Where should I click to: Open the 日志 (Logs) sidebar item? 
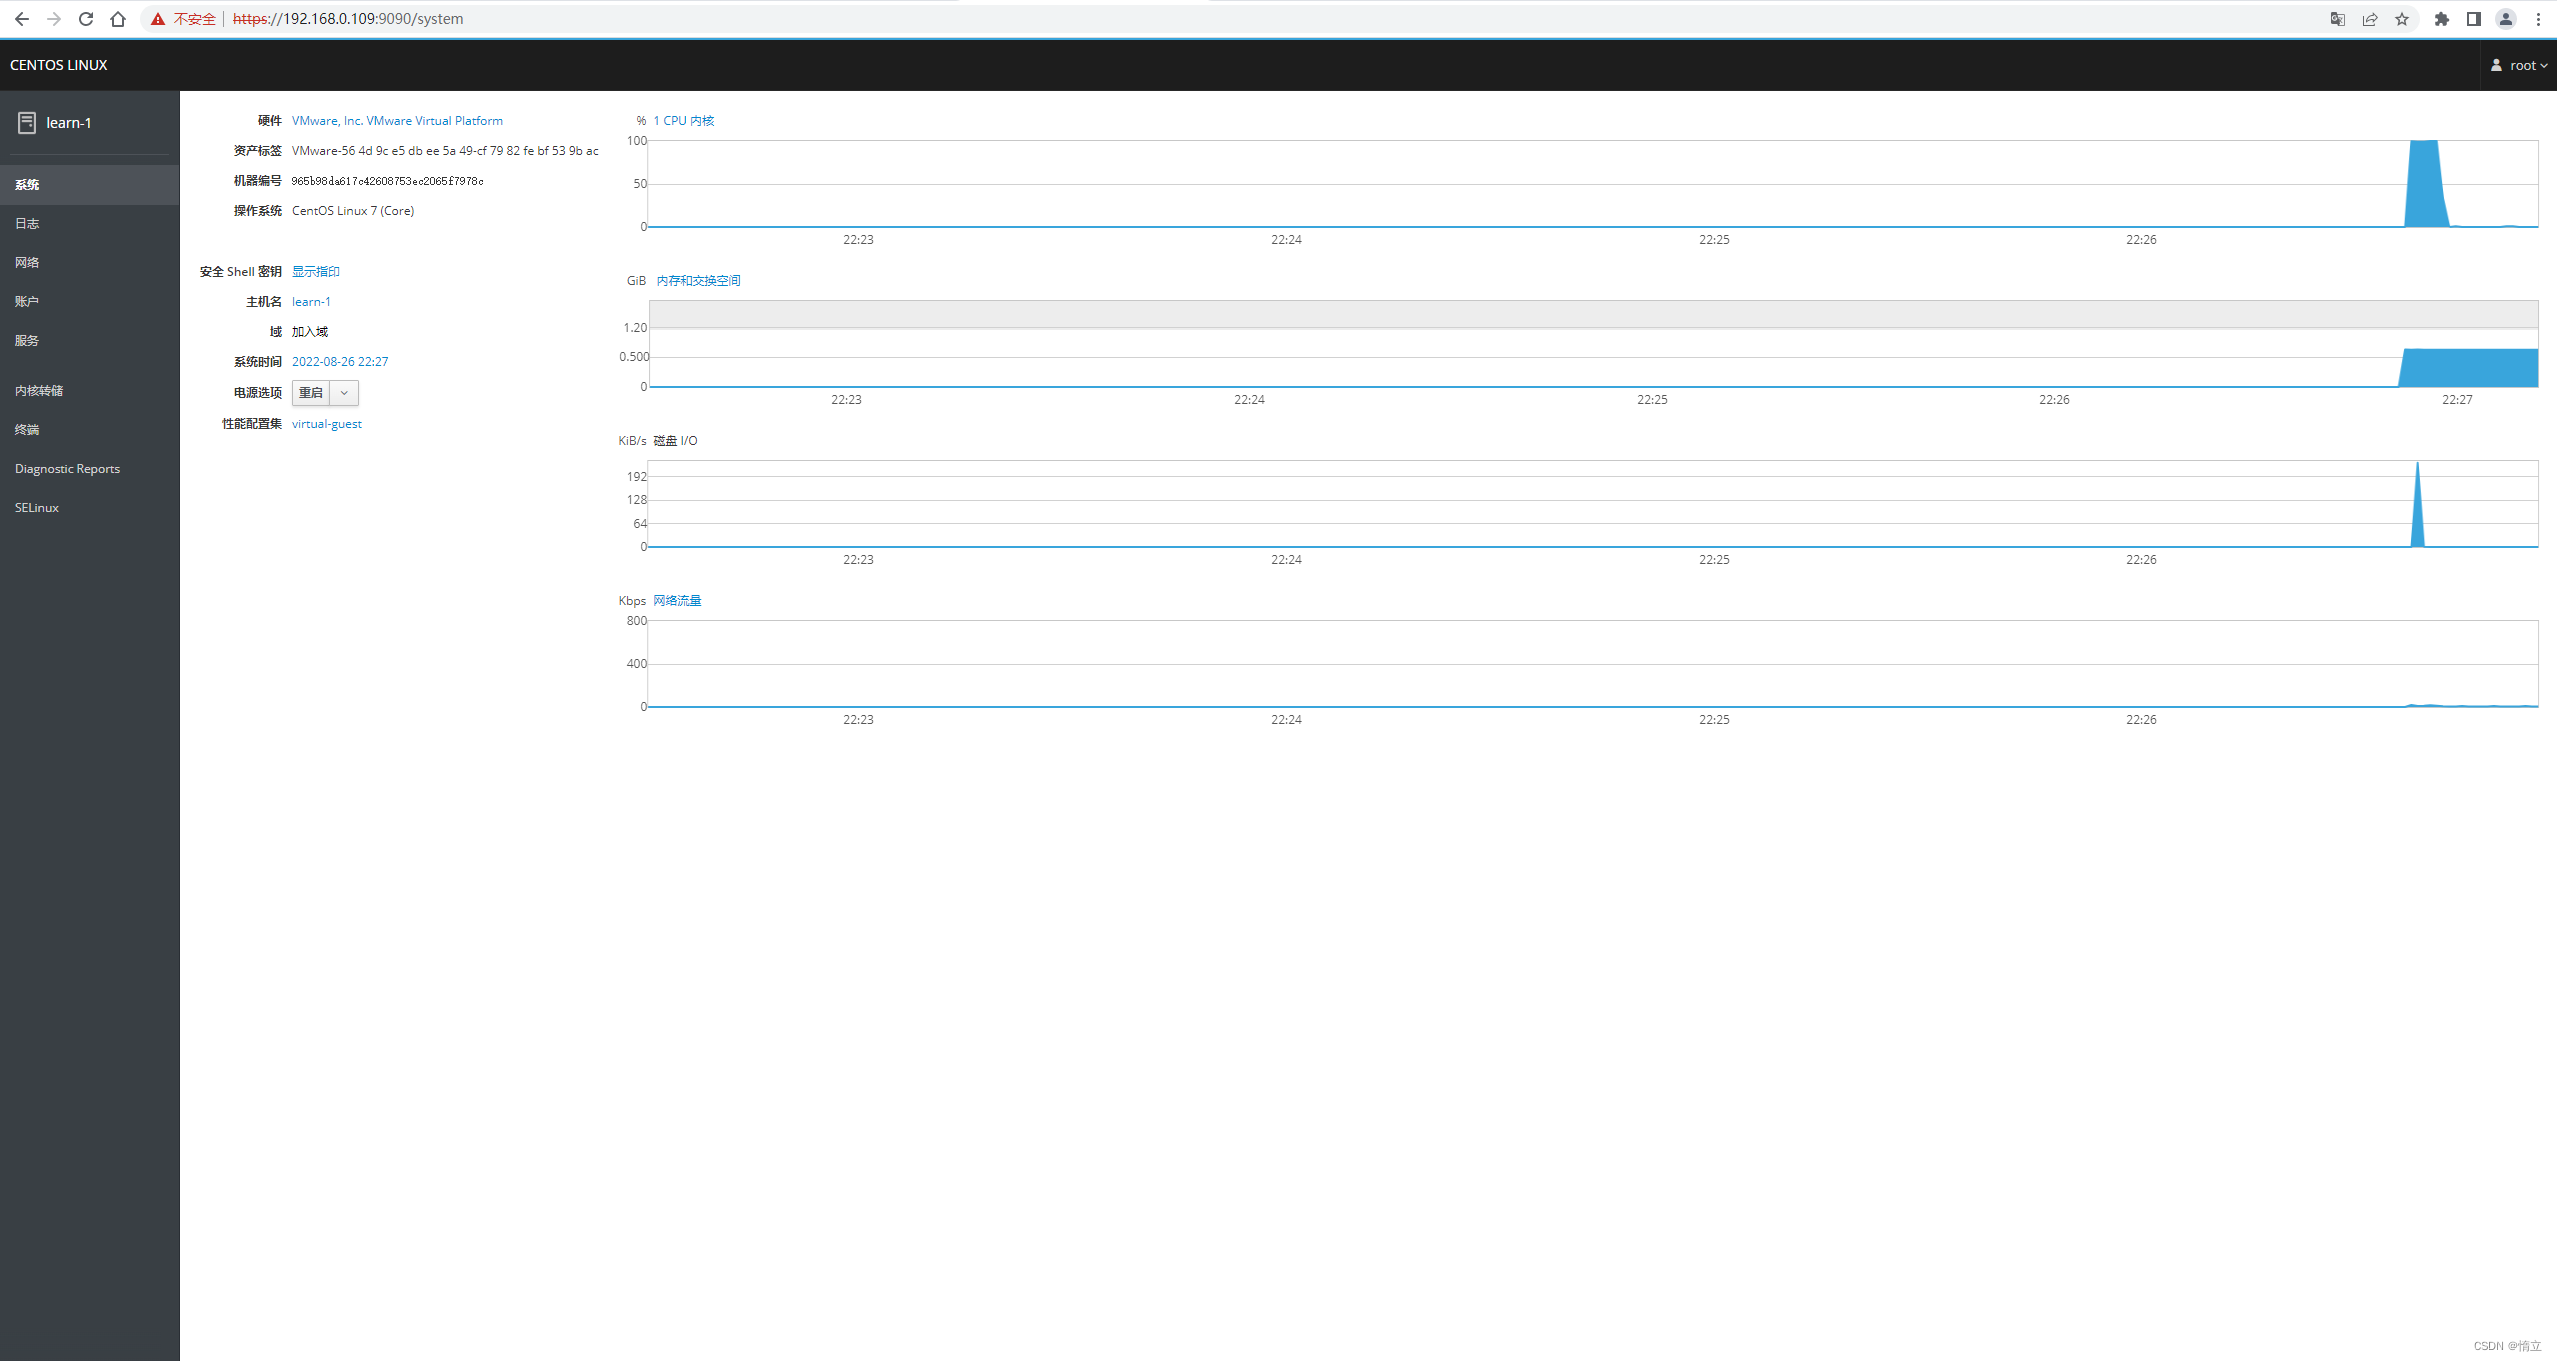pos(27,224)
